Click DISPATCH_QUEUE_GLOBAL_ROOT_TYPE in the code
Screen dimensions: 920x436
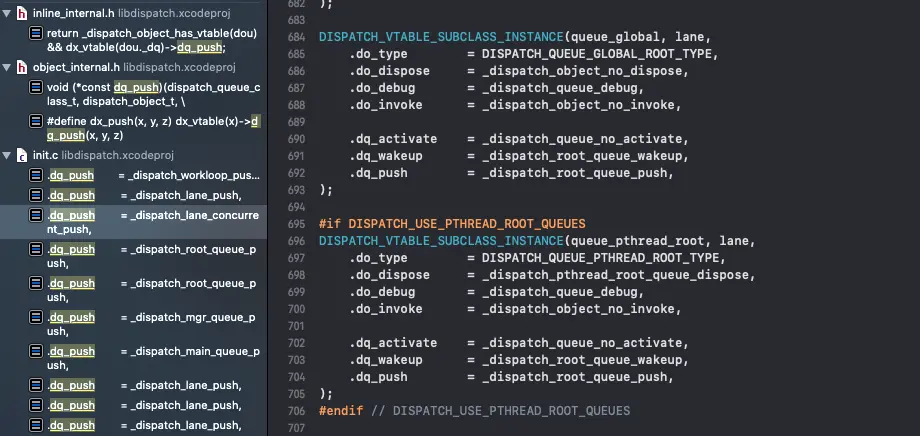point(597,54)
